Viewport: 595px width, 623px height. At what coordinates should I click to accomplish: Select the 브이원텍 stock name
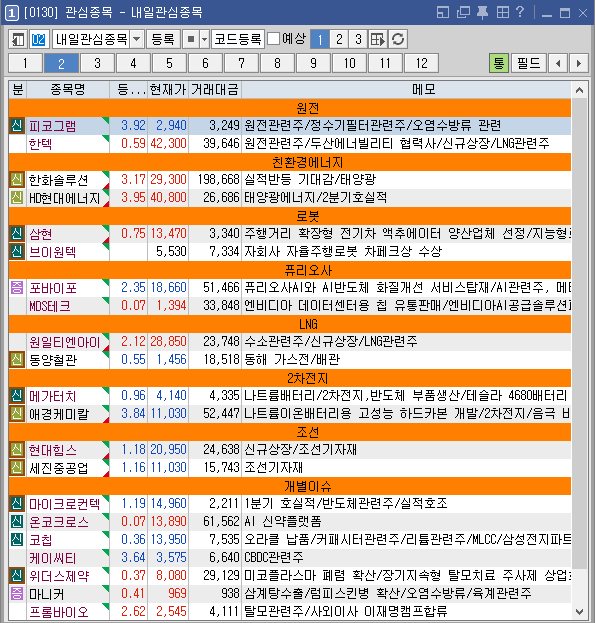[x=52, y=252]
